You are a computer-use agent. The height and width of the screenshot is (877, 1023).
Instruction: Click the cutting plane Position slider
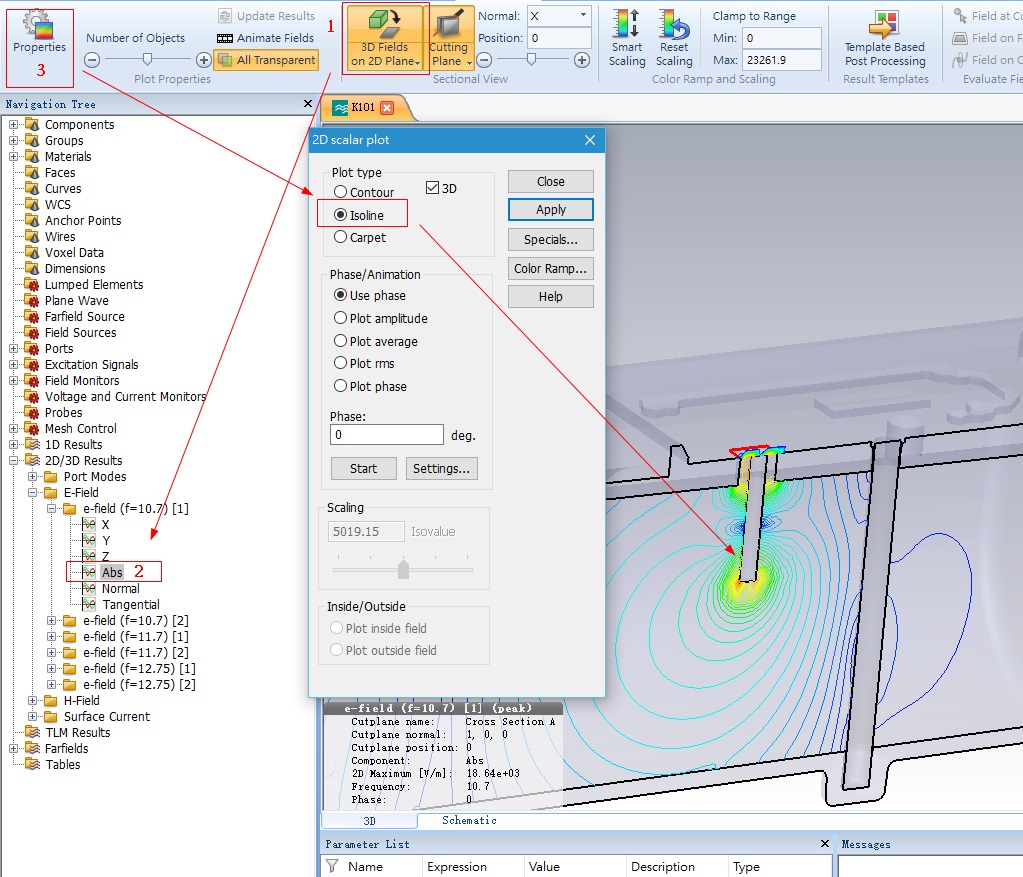click(x=532, y=60)
